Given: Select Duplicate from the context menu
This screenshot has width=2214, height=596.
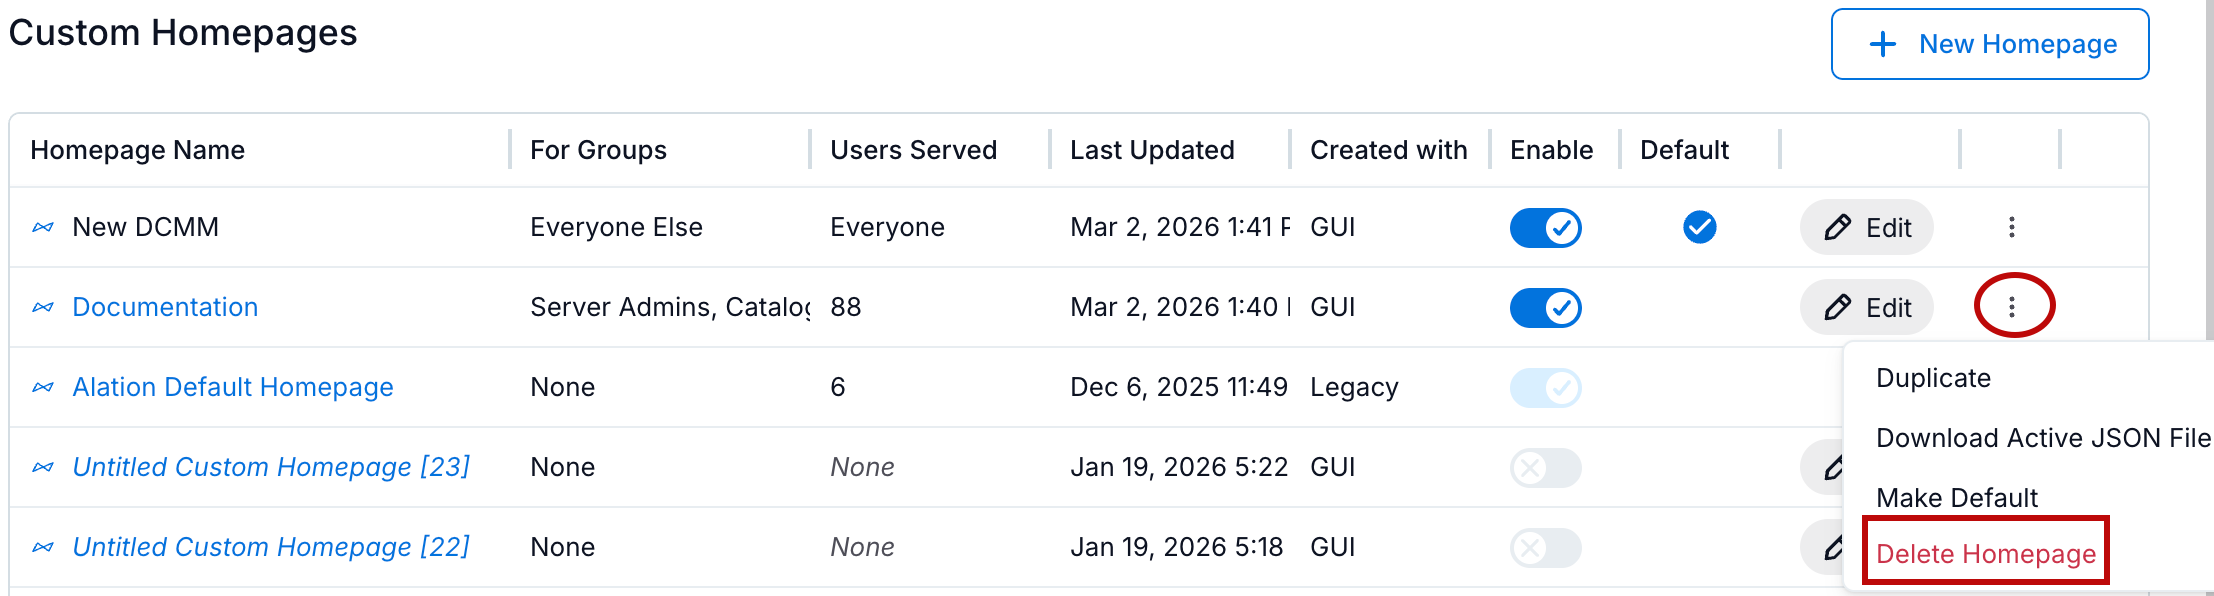Looking at the screenshot, I should click(1932, 378).
